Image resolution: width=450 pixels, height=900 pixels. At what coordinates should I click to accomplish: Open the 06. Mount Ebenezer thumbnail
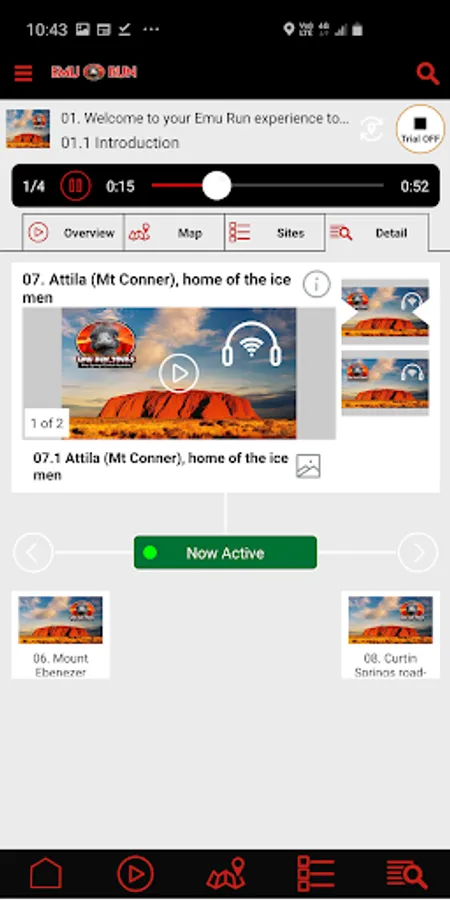(60, 635)
